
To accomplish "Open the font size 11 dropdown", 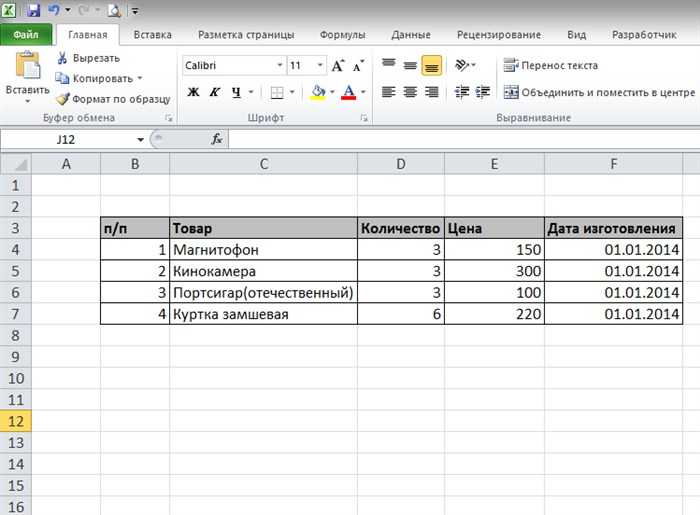I will (320, 66).
